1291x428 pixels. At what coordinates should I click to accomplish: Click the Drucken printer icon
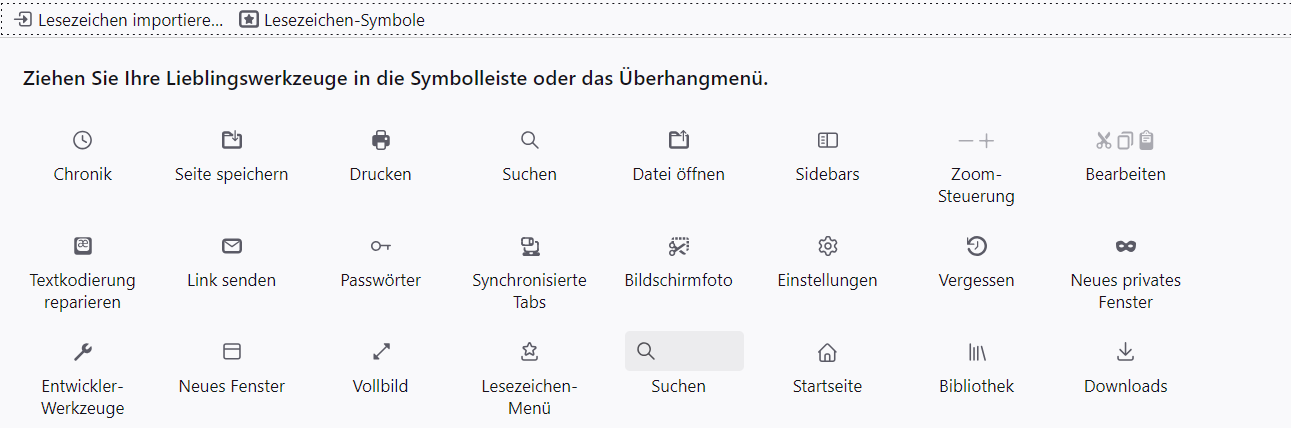click(381, 140)
